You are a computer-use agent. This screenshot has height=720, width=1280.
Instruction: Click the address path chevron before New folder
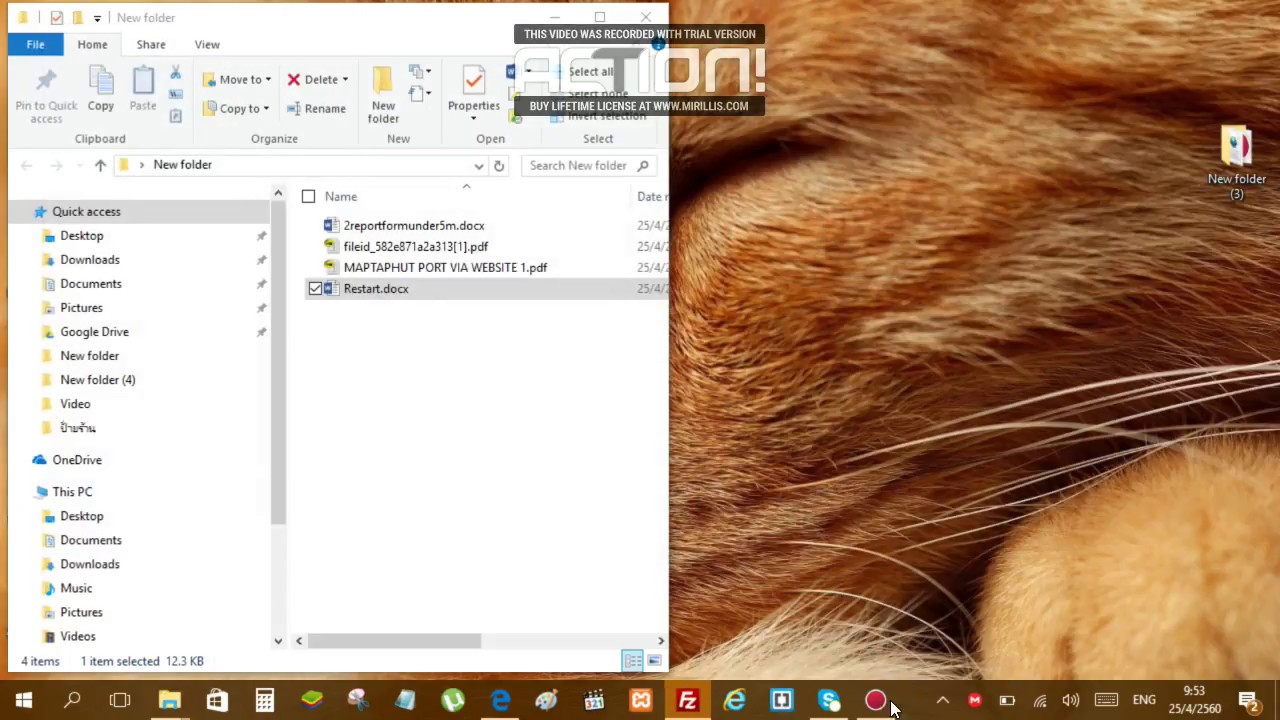[x=141, y=165]
